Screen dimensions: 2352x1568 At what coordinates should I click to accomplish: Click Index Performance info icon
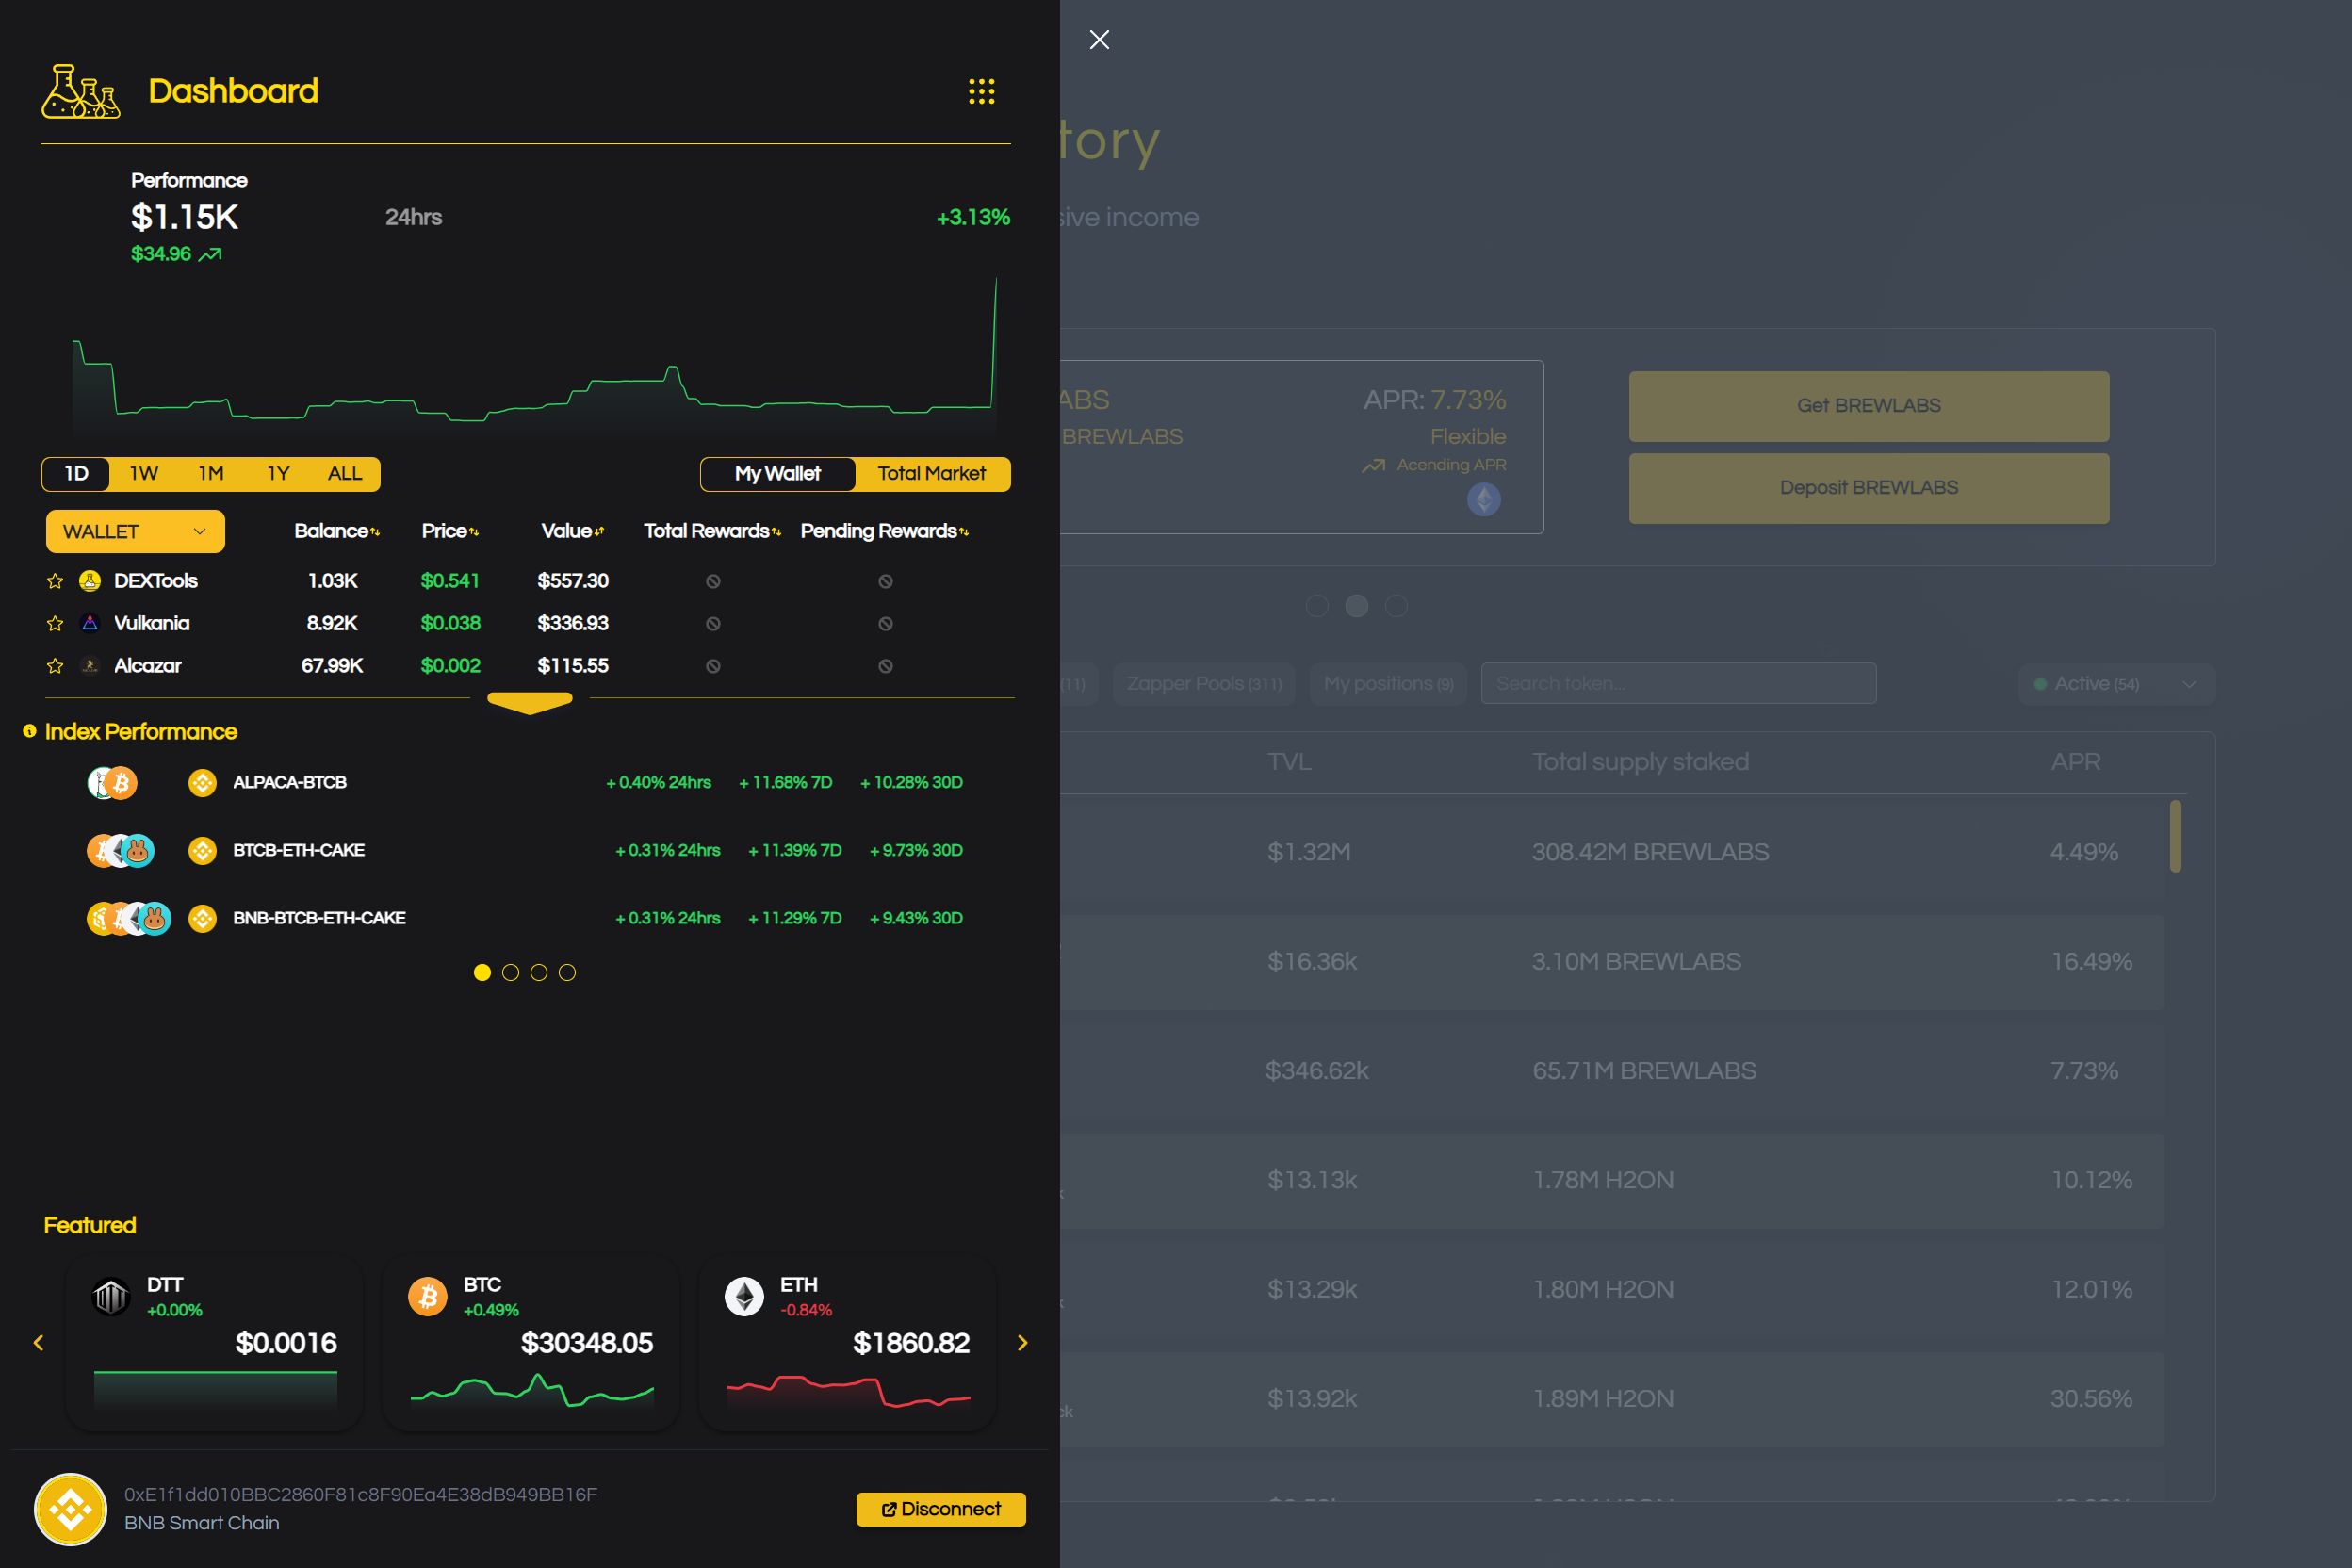point(29,731)
